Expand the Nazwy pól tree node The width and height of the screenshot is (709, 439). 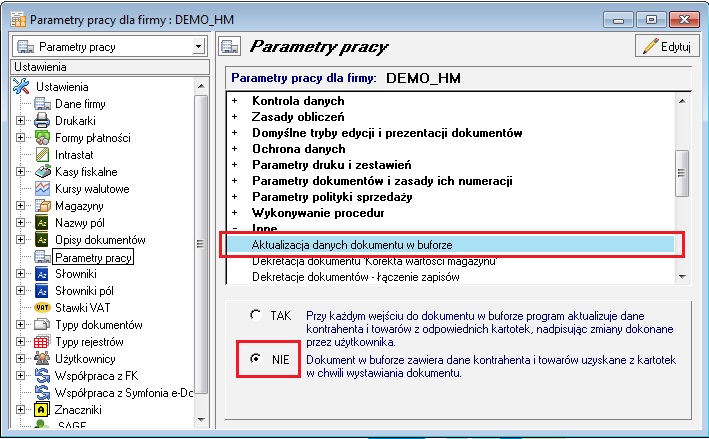[20, 222]
